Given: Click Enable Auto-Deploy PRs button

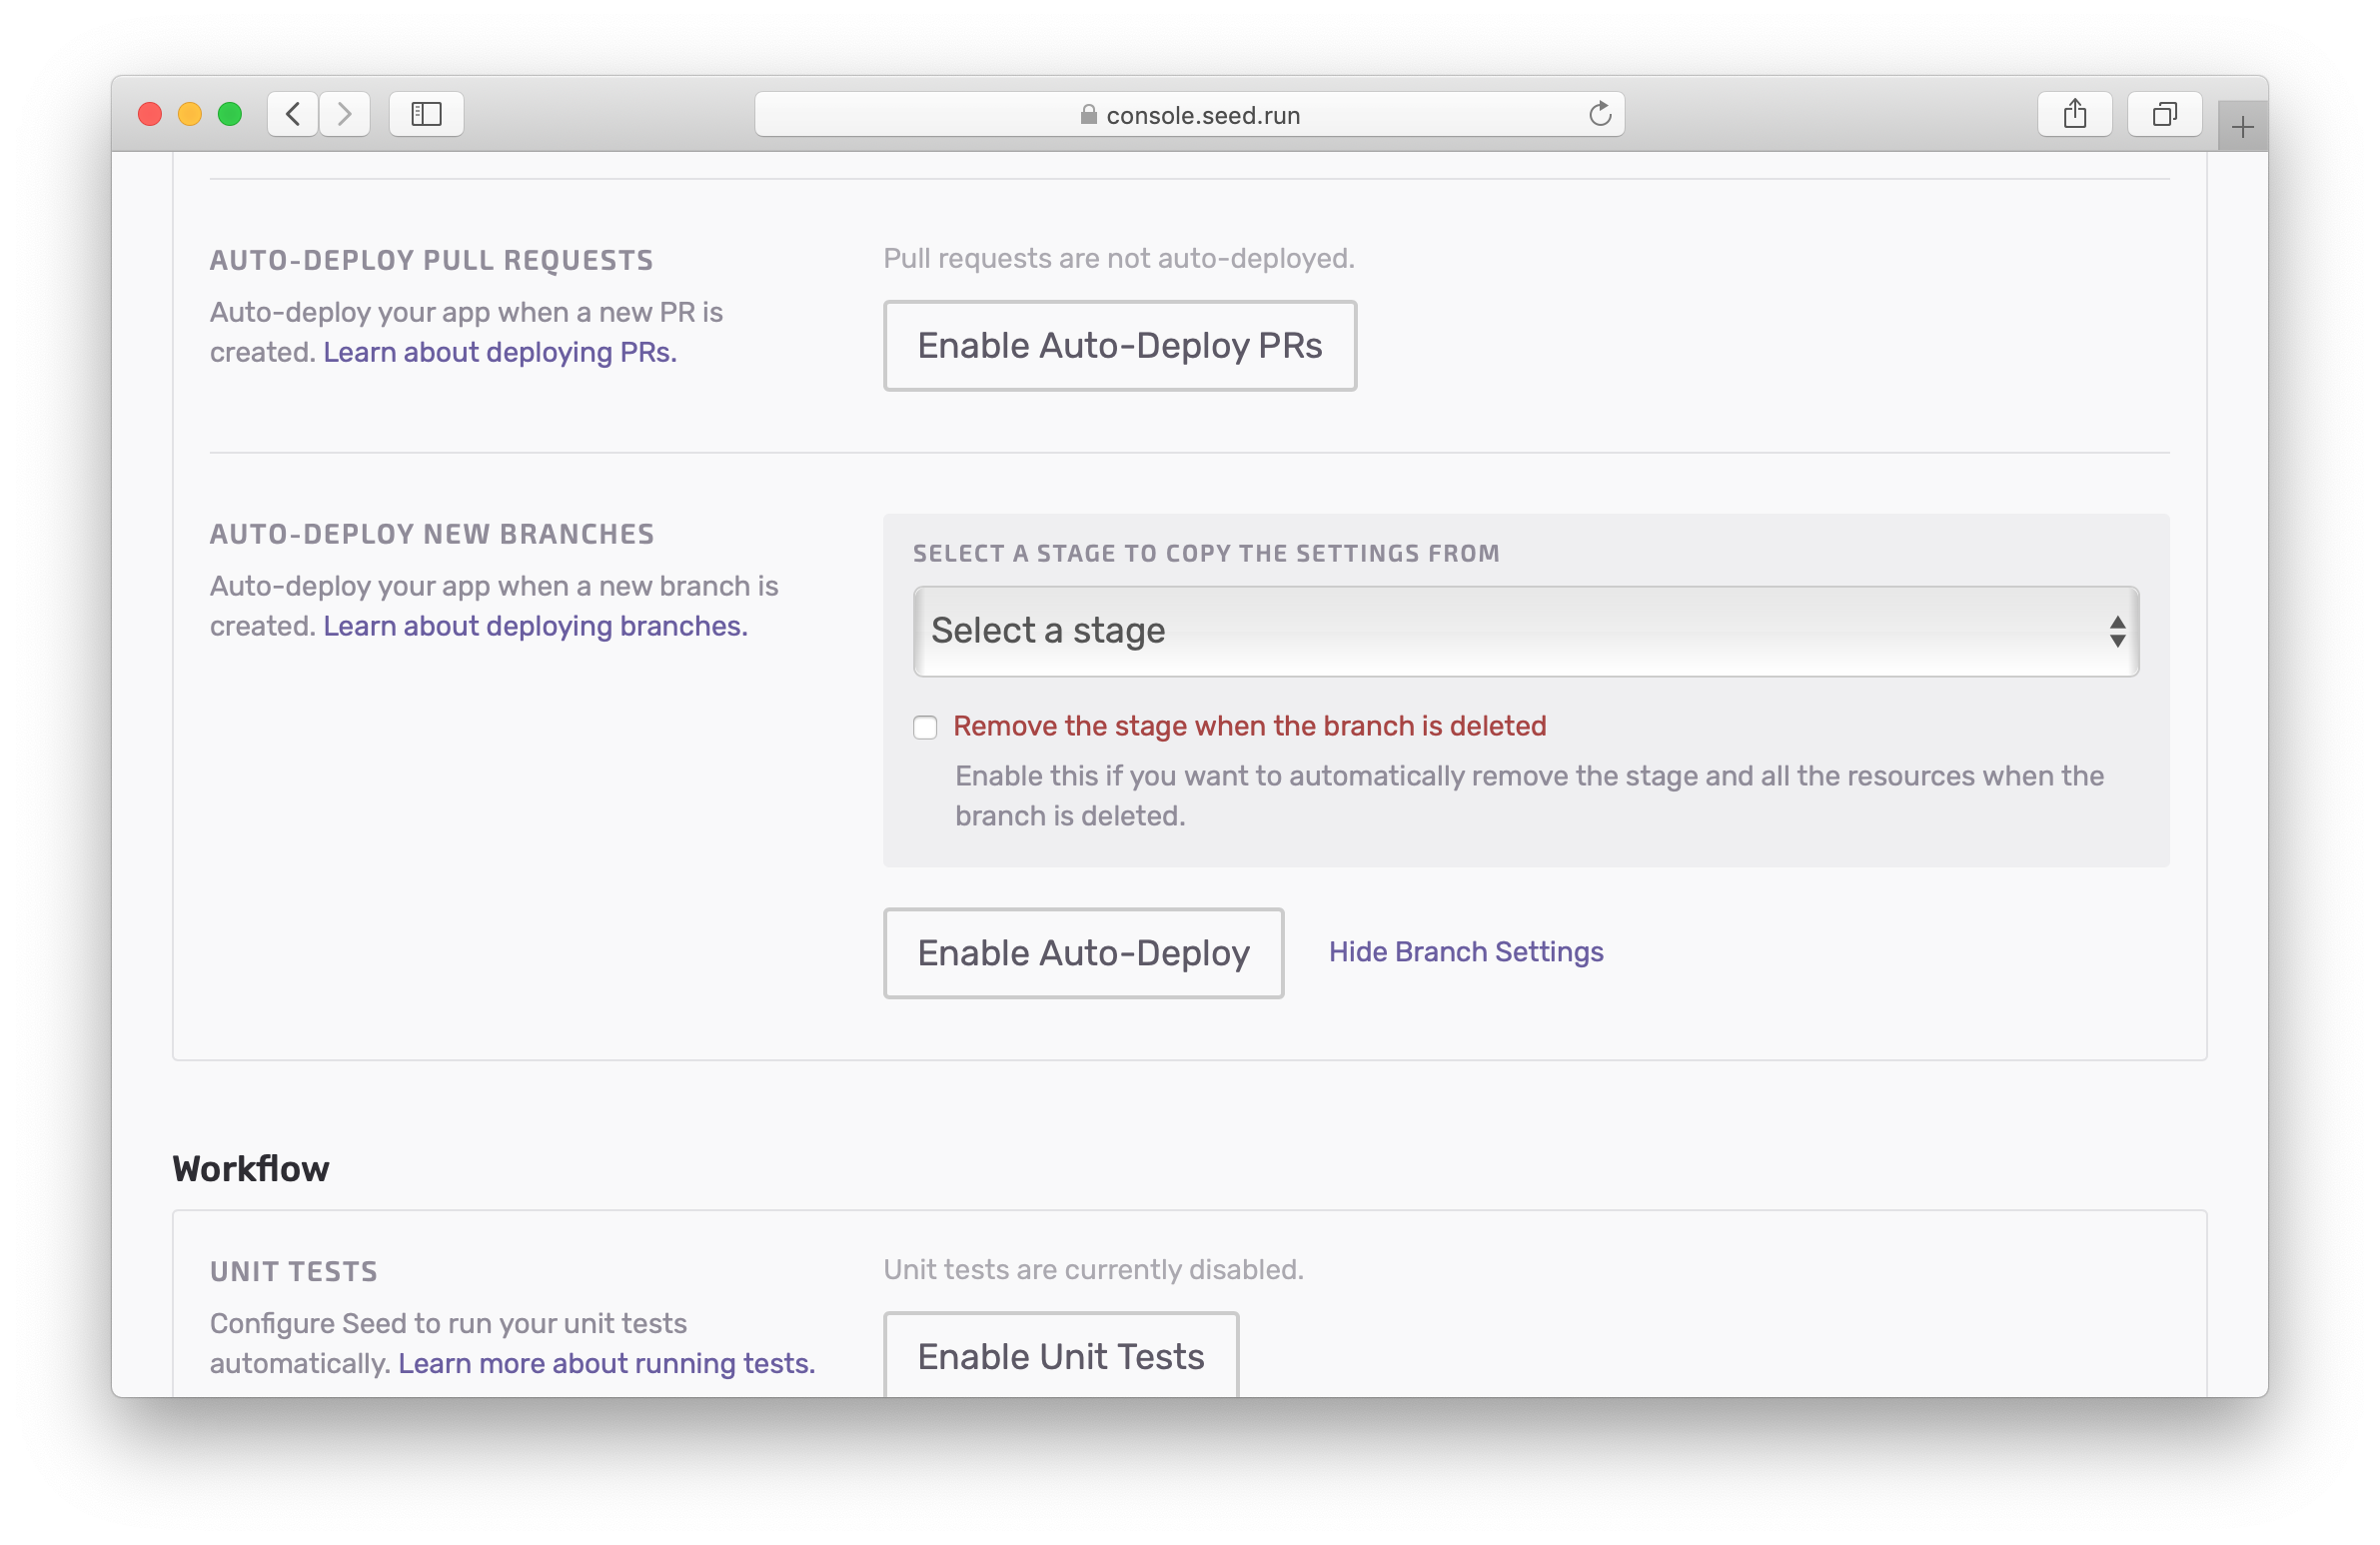Looking at the screenshot, I should (1119, 346).
